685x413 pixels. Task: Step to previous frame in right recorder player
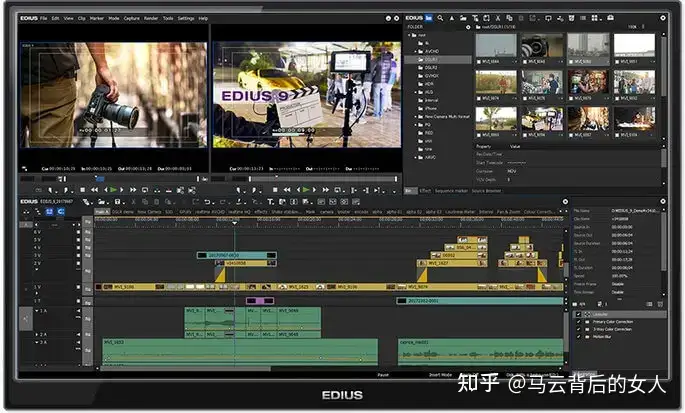coord(299,190)
